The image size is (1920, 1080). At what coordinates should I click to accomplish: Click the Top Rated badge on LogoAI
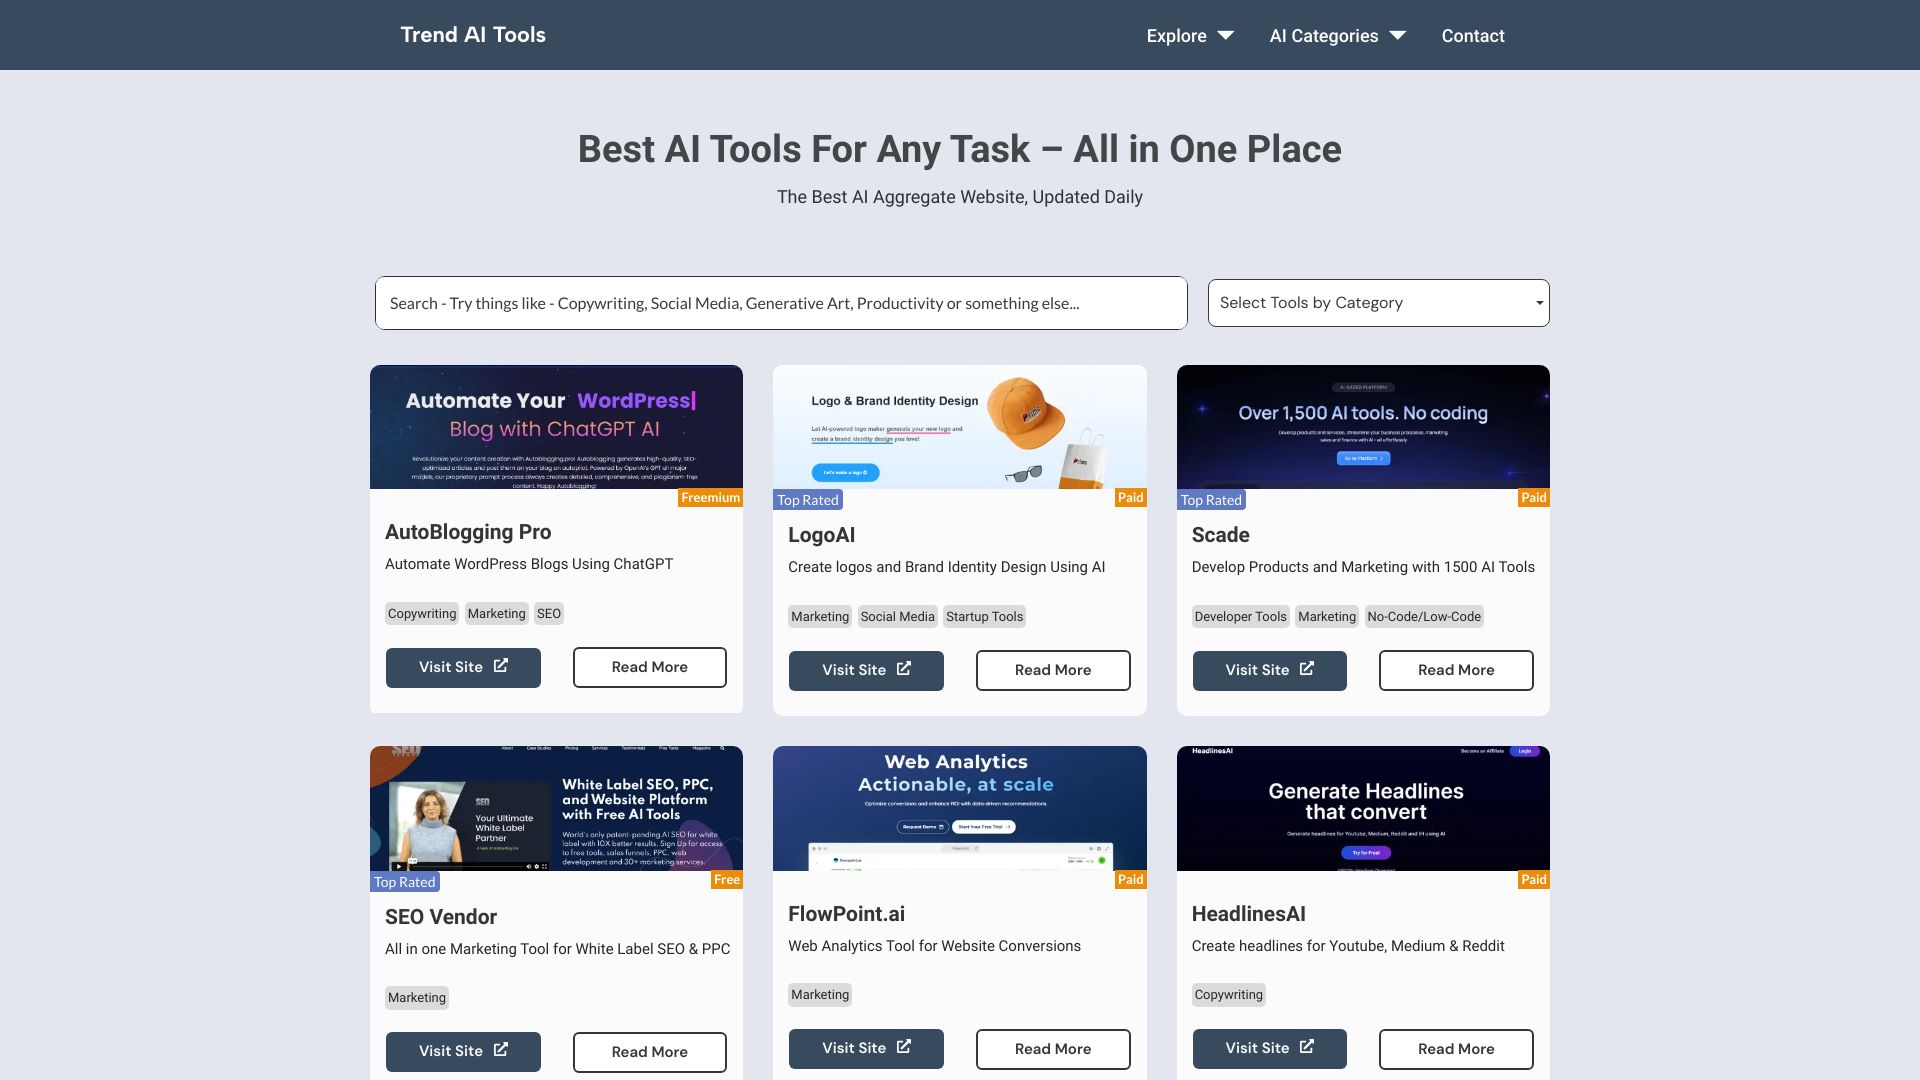click(x=807, y=498)
